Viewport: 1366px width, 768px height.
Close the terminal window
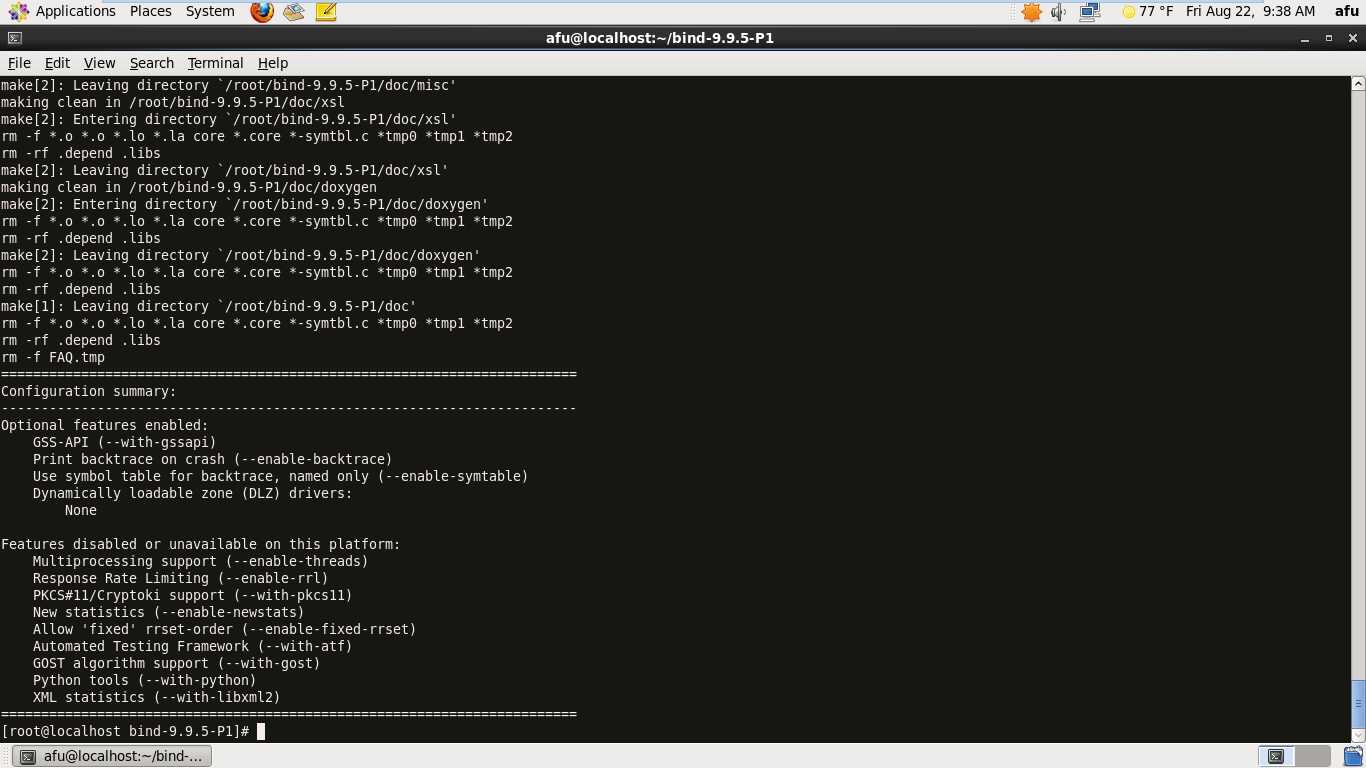(1351, 38)
